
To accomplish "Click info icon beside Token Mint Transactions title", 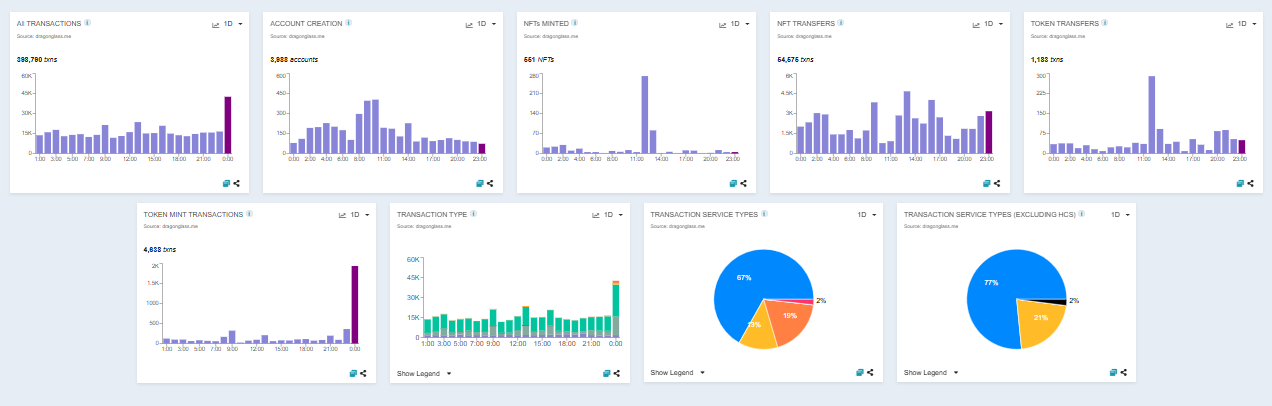I will tap(249, 213).
